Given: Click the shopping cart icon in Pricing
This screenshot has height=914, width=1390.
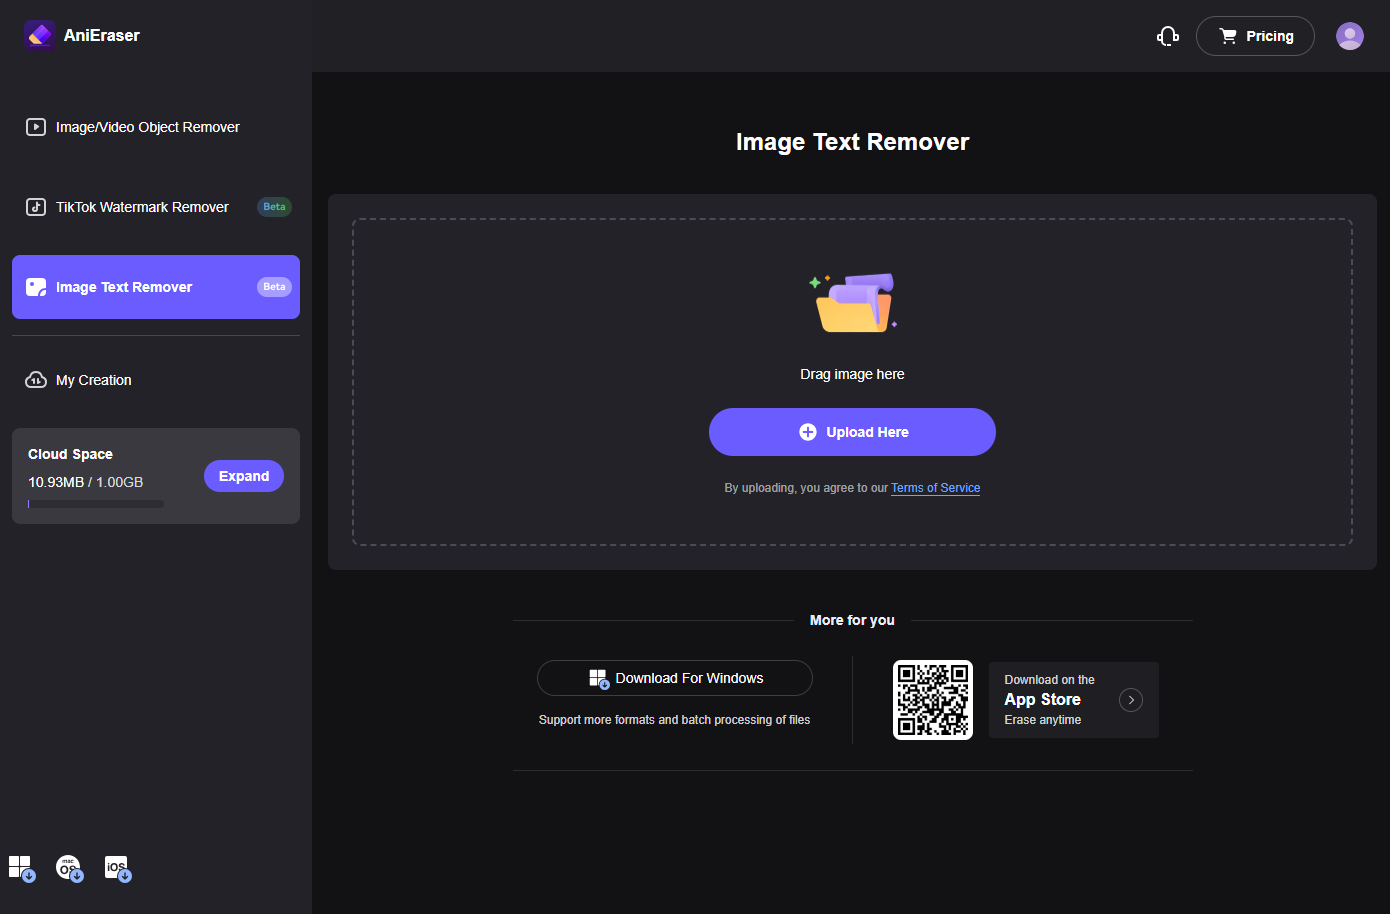Looking at the screenshot, I should pyautogui.click(x=1228, y=36).
